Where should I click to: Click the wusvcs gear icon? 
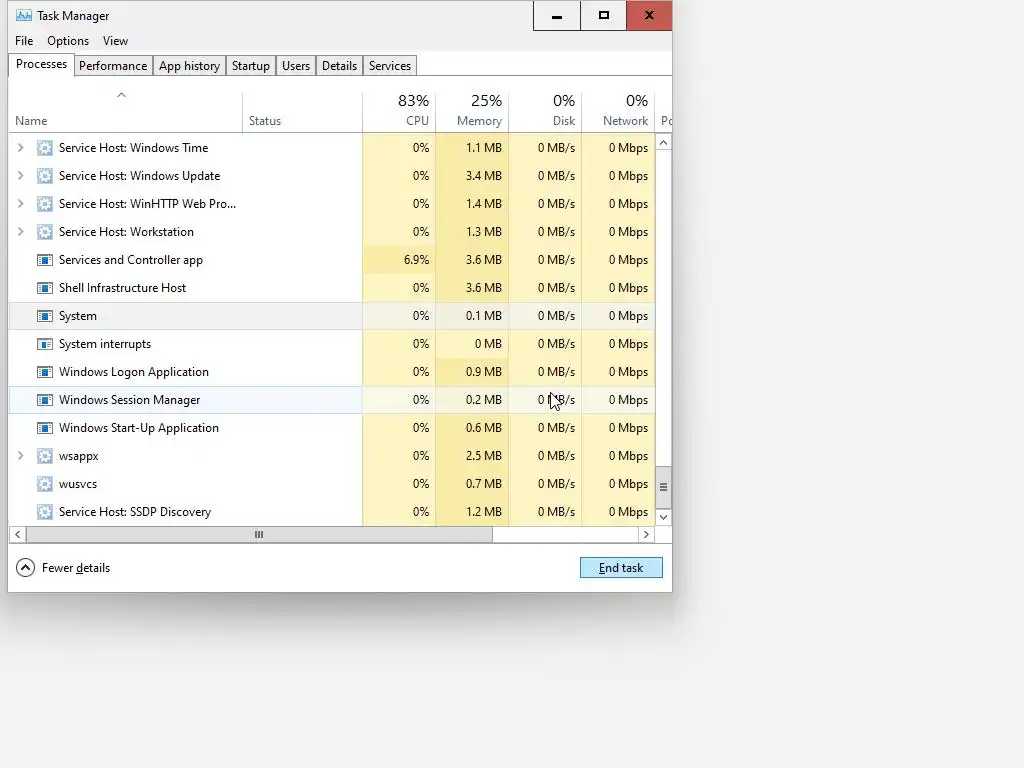pos(44,484)
